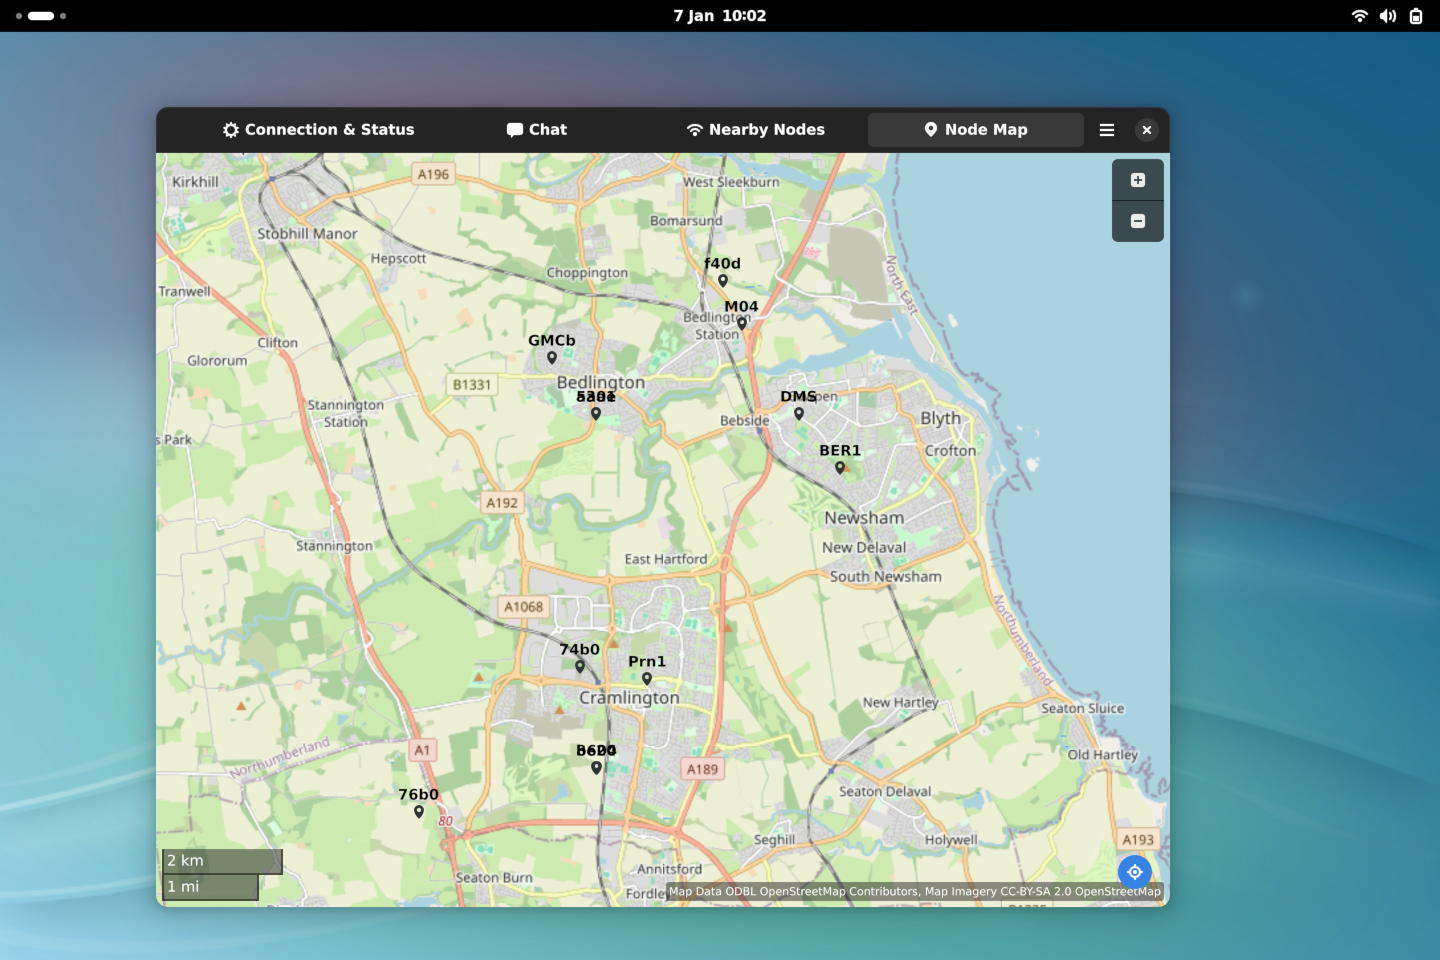Select the Node Map tab

point(975,130)
